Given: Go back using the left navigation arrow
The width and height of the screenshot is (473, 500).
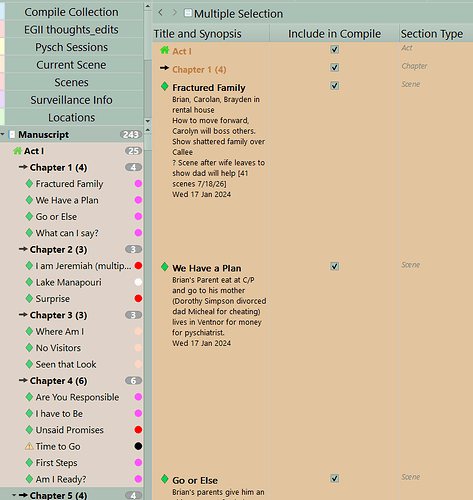Looking at the screenshot, I should coord(161,13).
